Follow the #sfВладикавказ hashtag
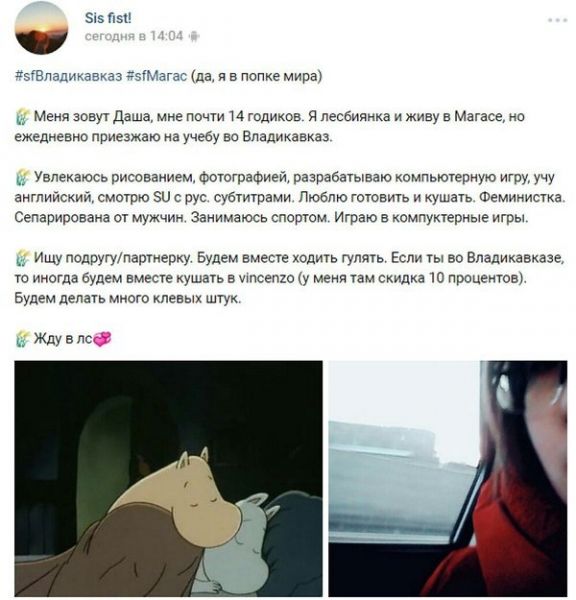This screenshot has width=576, height=600. point(68,76)
